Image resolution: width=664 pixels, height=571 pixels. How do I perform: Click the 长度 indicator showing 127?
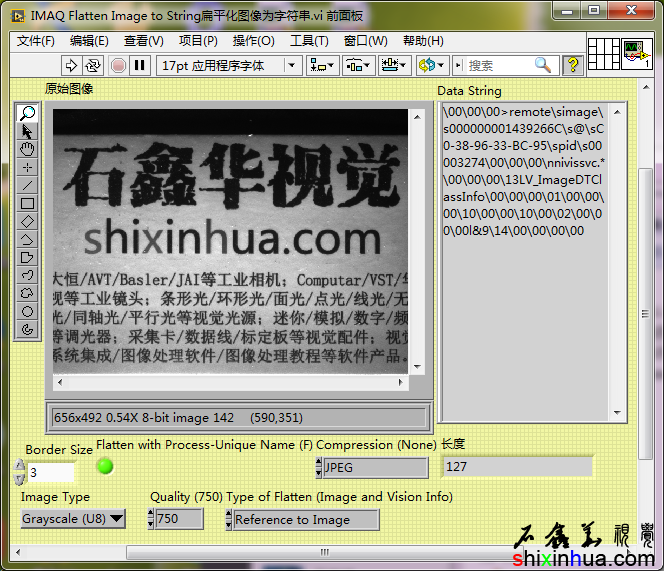click(517, 467)
